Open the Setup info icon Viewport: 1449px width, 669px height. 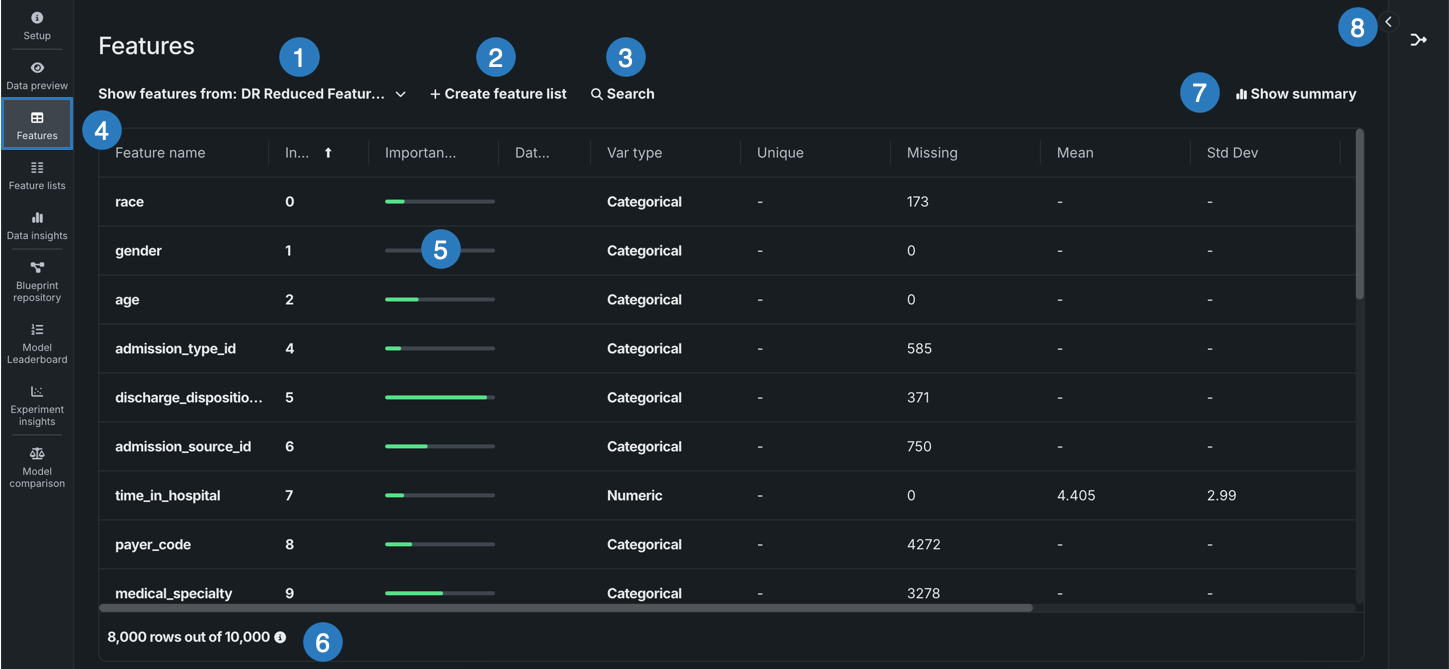coord(37,18)
